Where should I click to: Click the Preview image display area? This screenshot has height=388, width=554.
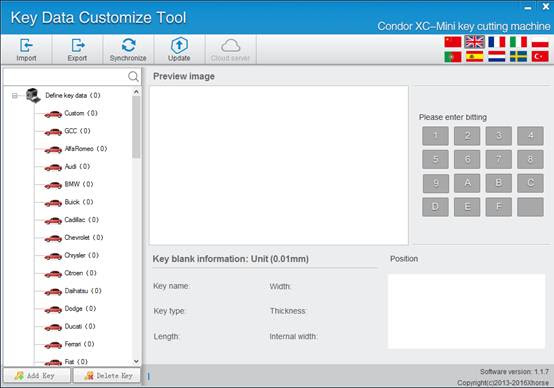[x=279, y=165]
